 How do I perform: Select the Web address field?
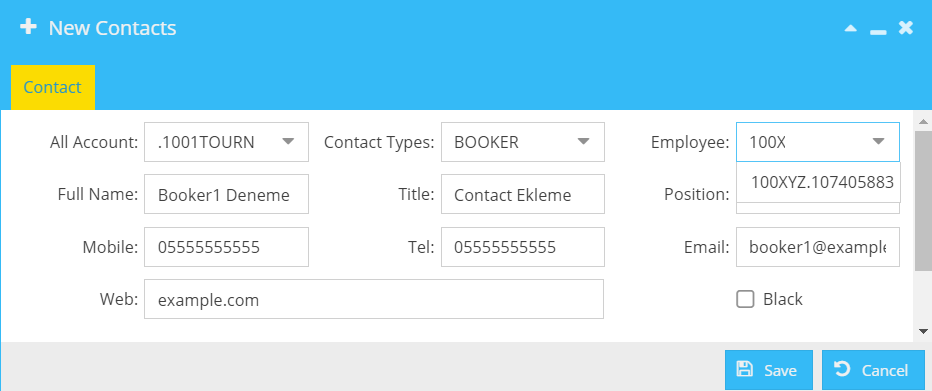[374, 299]
